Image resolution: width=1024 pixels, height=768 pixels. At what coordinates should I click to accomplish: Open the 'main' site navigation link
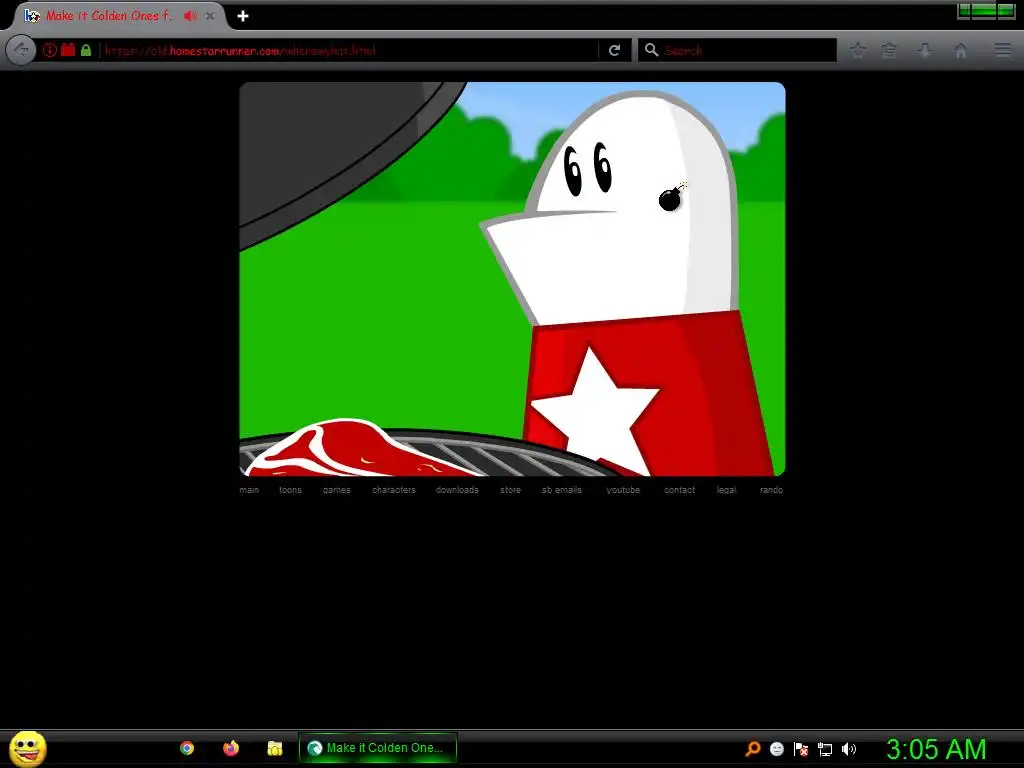(249, 490)
